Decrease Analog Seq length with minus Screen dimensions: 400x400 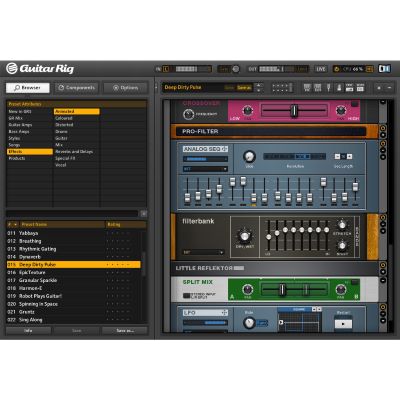337,156
